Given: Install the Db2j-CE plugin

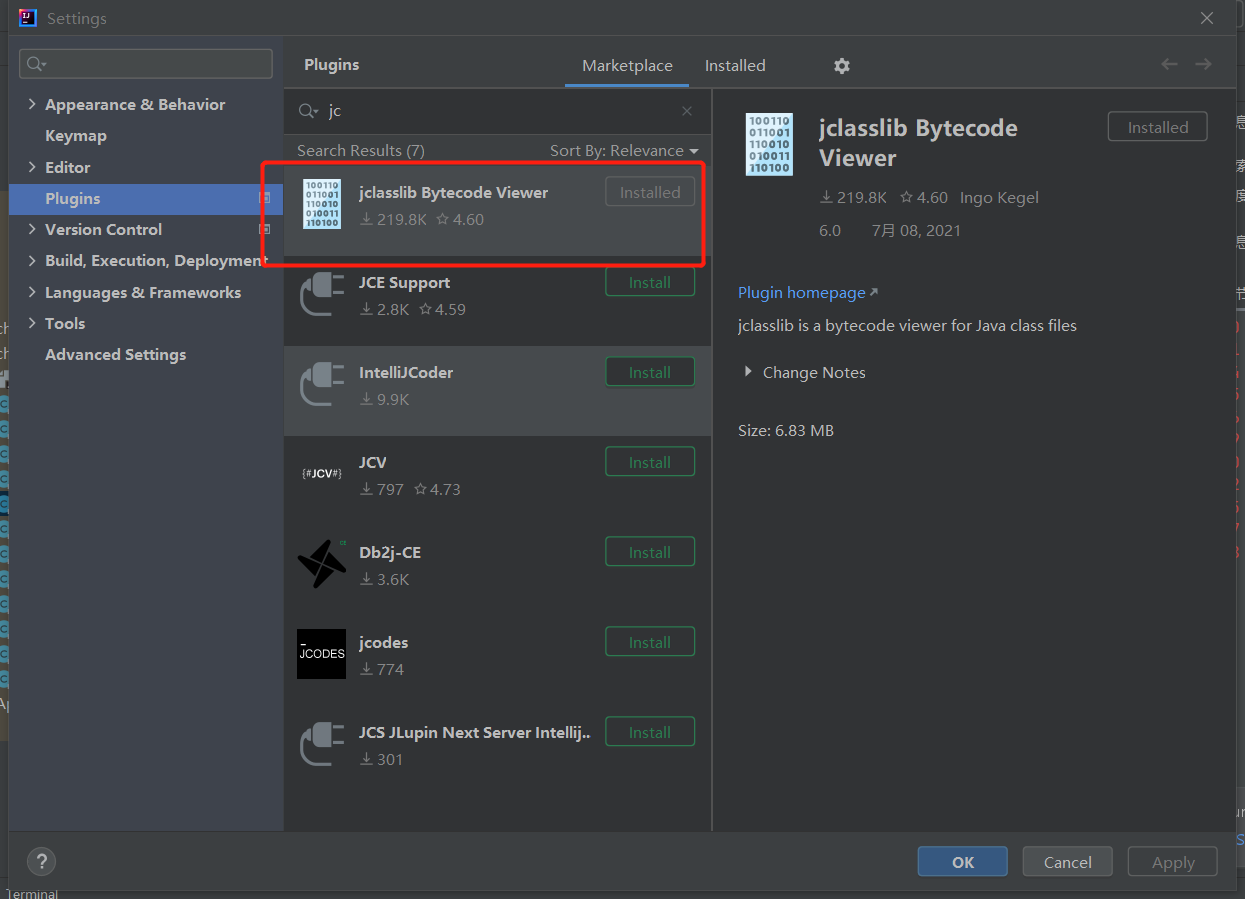Looking at the screenshot, I should [x=650, y=553].
